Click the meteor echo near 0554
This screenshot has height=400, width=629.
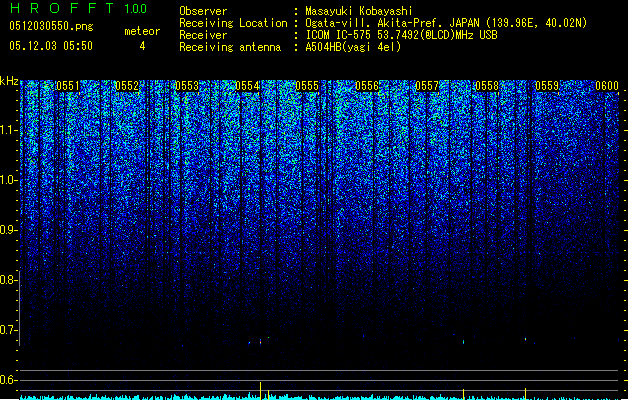(260, 342)
